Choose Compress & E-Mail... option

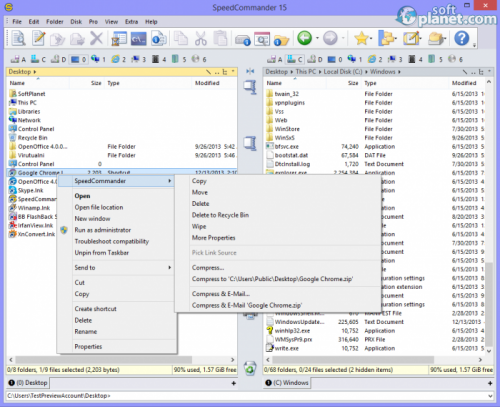pyautogui.click(x=221, y=294)
